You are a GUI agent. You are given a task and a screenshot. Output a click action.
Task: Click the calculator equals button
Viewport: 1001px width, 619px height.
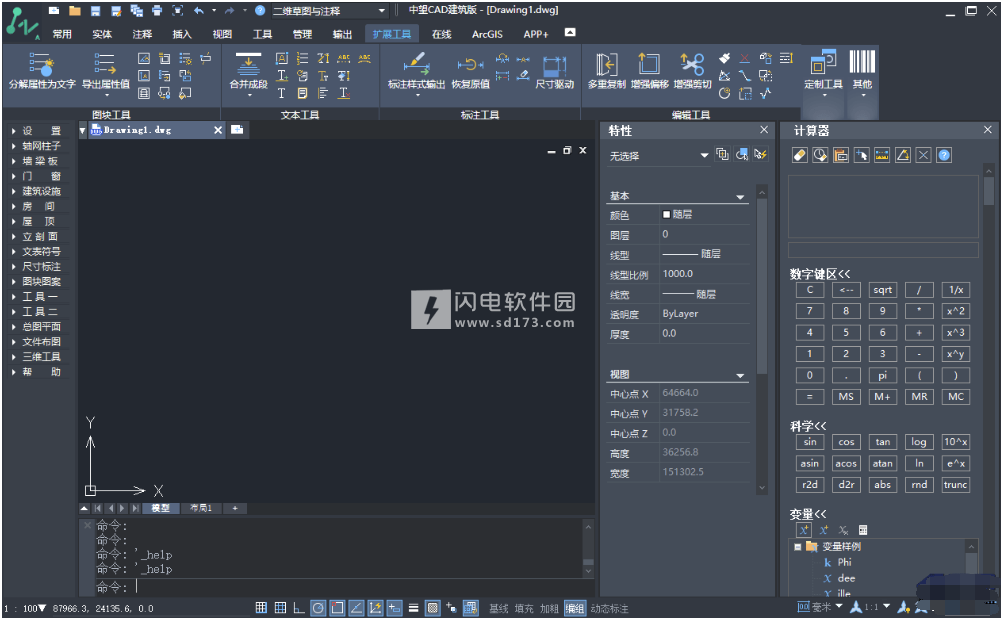809,396
